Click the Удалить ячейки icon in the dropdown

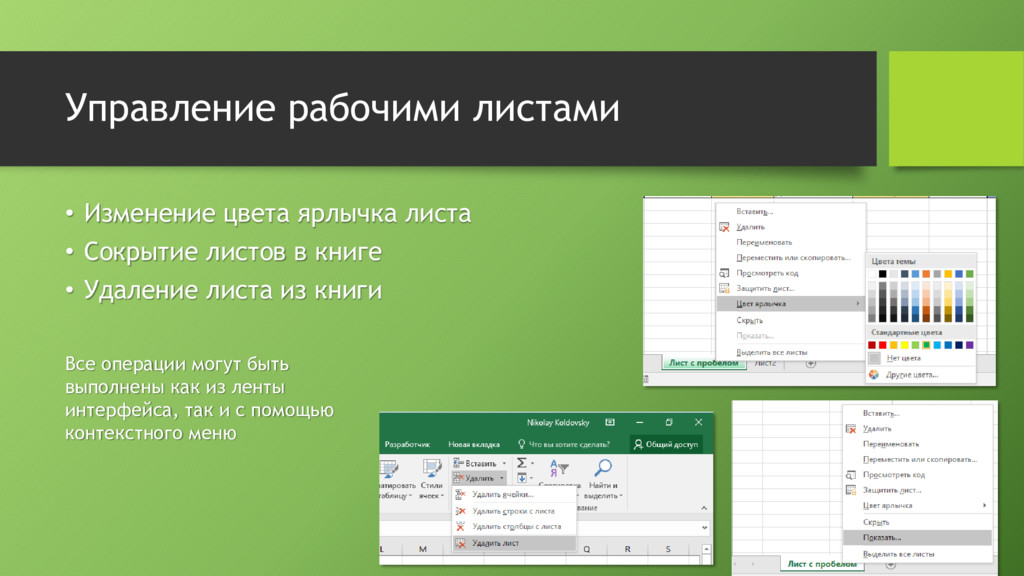click(460, 494)
